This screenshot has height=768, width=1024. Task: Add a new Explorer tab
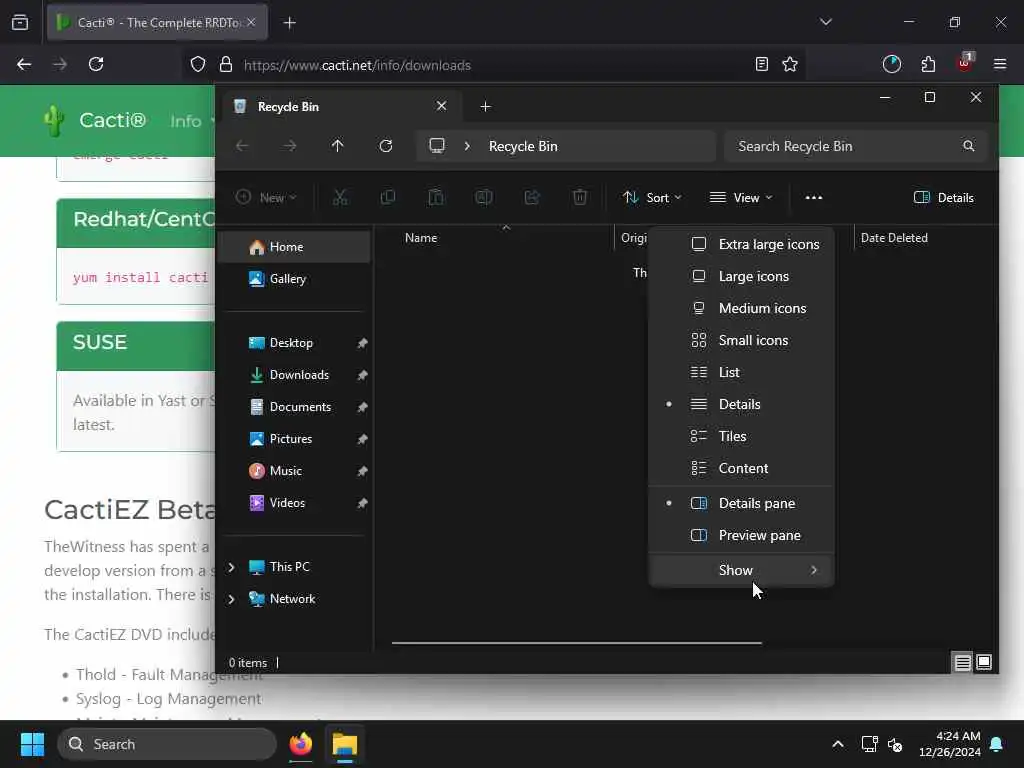click(x=485, y=106)
